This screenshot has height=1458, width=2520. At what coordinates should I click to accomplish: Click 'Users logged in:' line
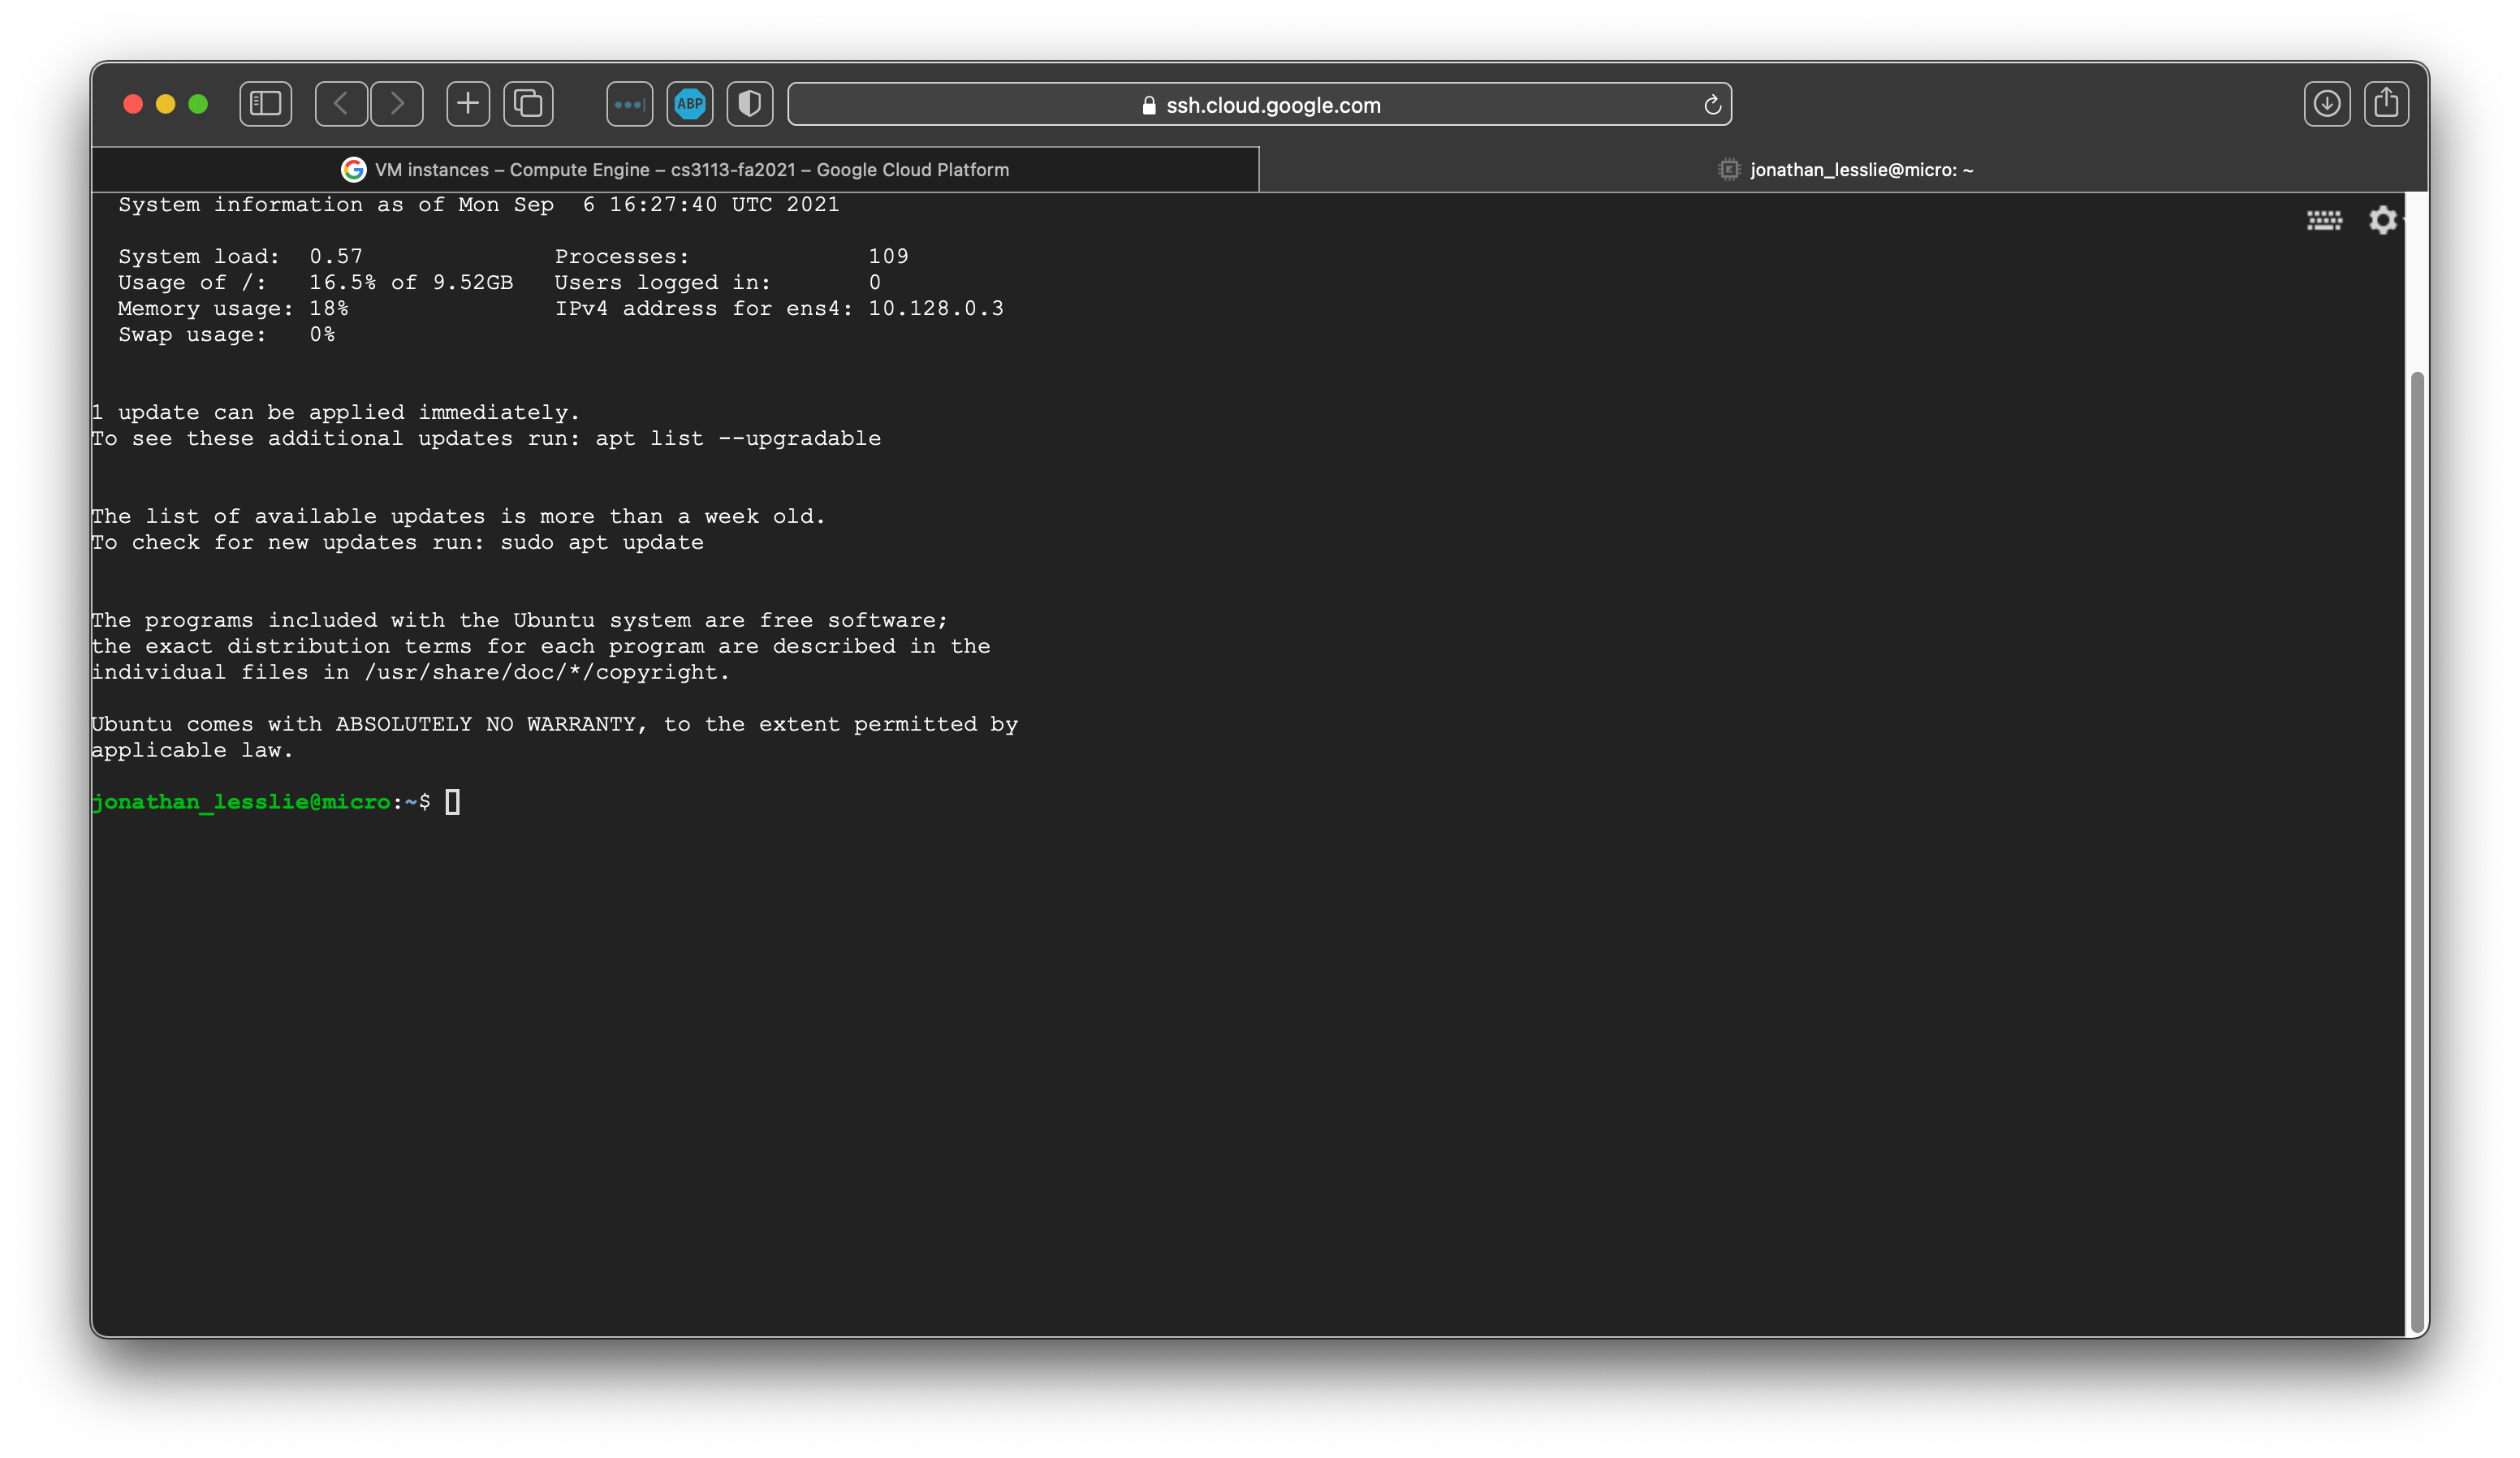pyautogui.click(x=718, y=282)
